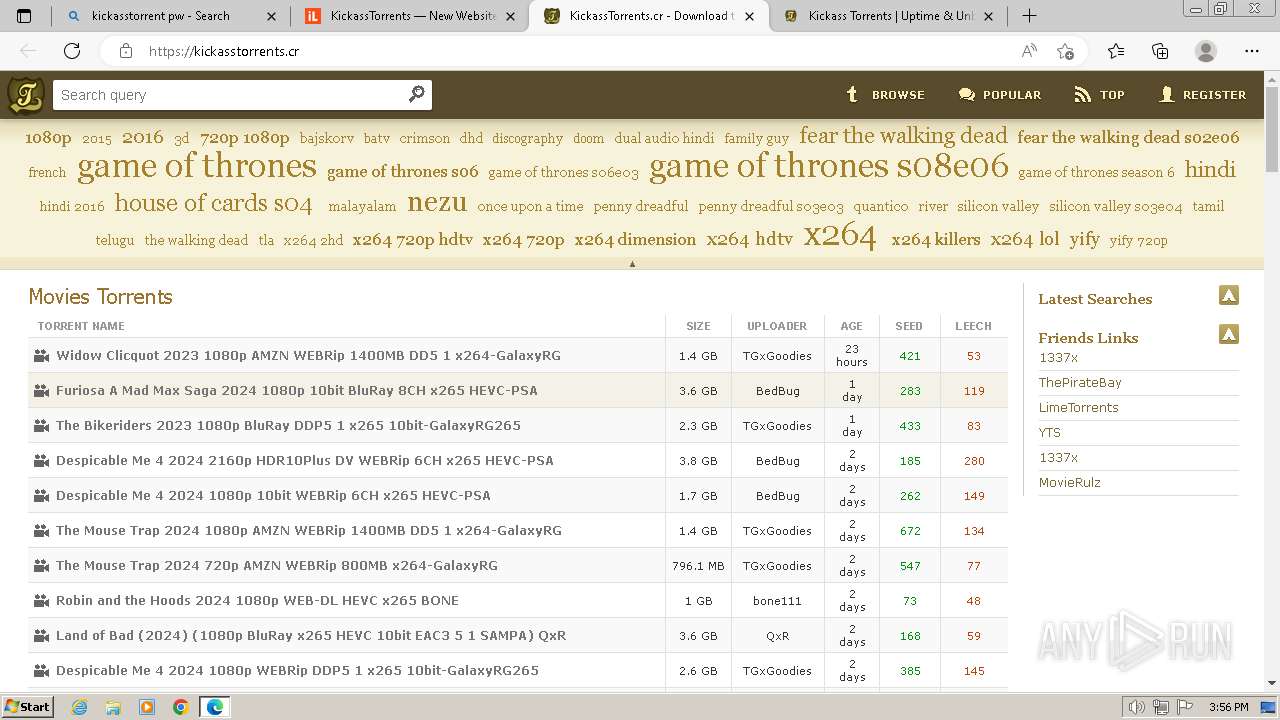The width and height of the screenshot is (1280, 720).
Task: Click movie icon beside The Mouse Trap 1080p
Action: (x=41, y=530)
